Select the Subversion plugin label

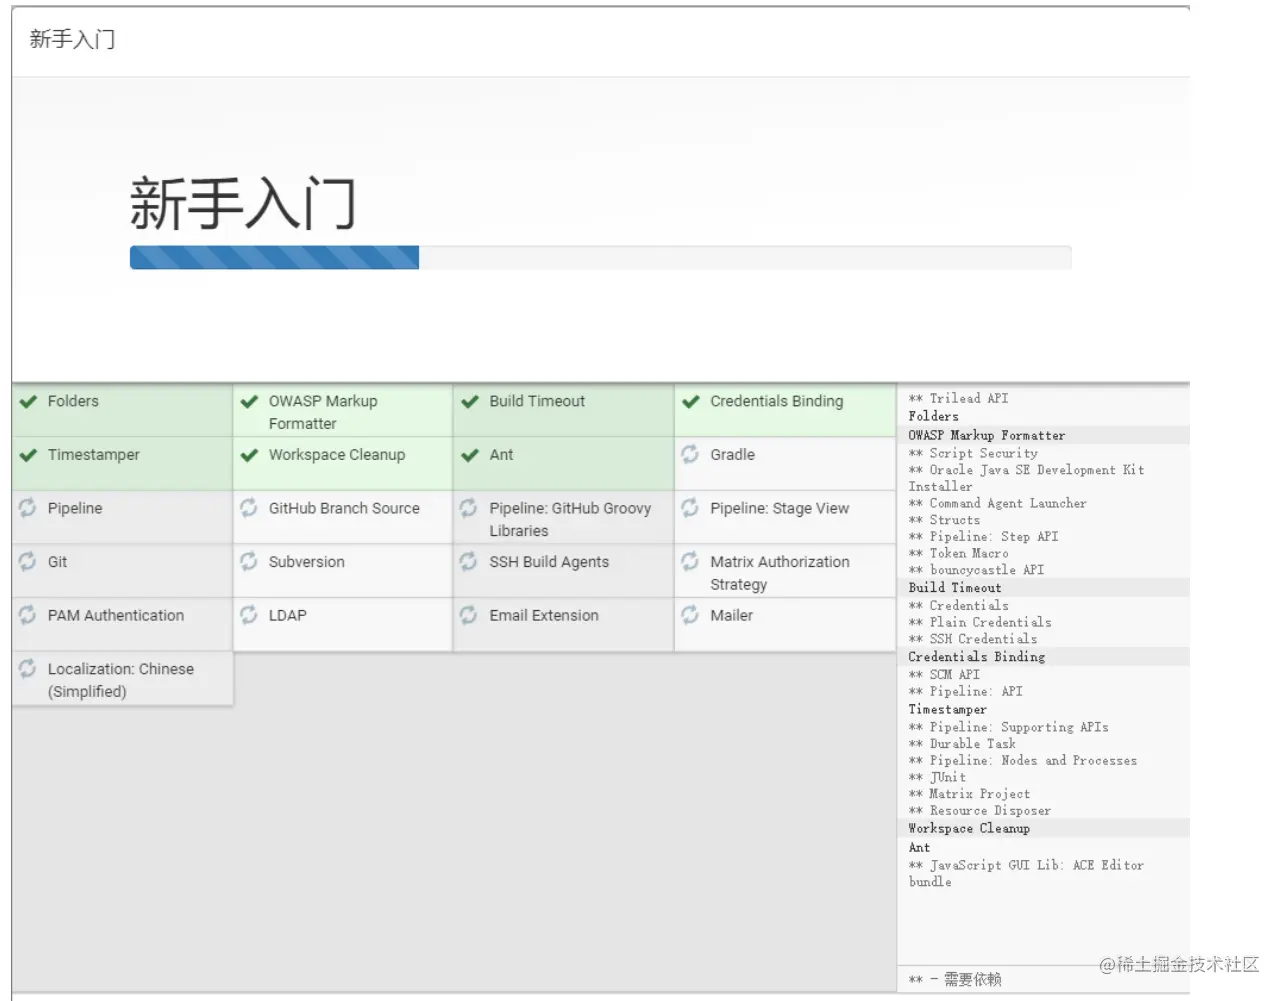(x=306, y=562)
